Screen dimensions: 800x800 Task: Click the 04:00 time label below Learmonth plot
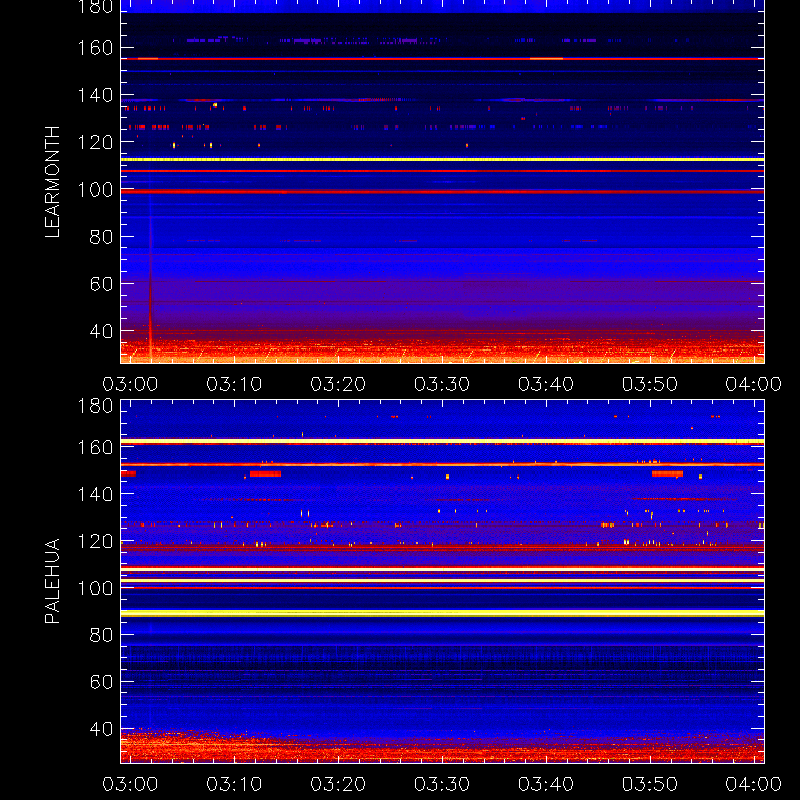coord(754,384)
